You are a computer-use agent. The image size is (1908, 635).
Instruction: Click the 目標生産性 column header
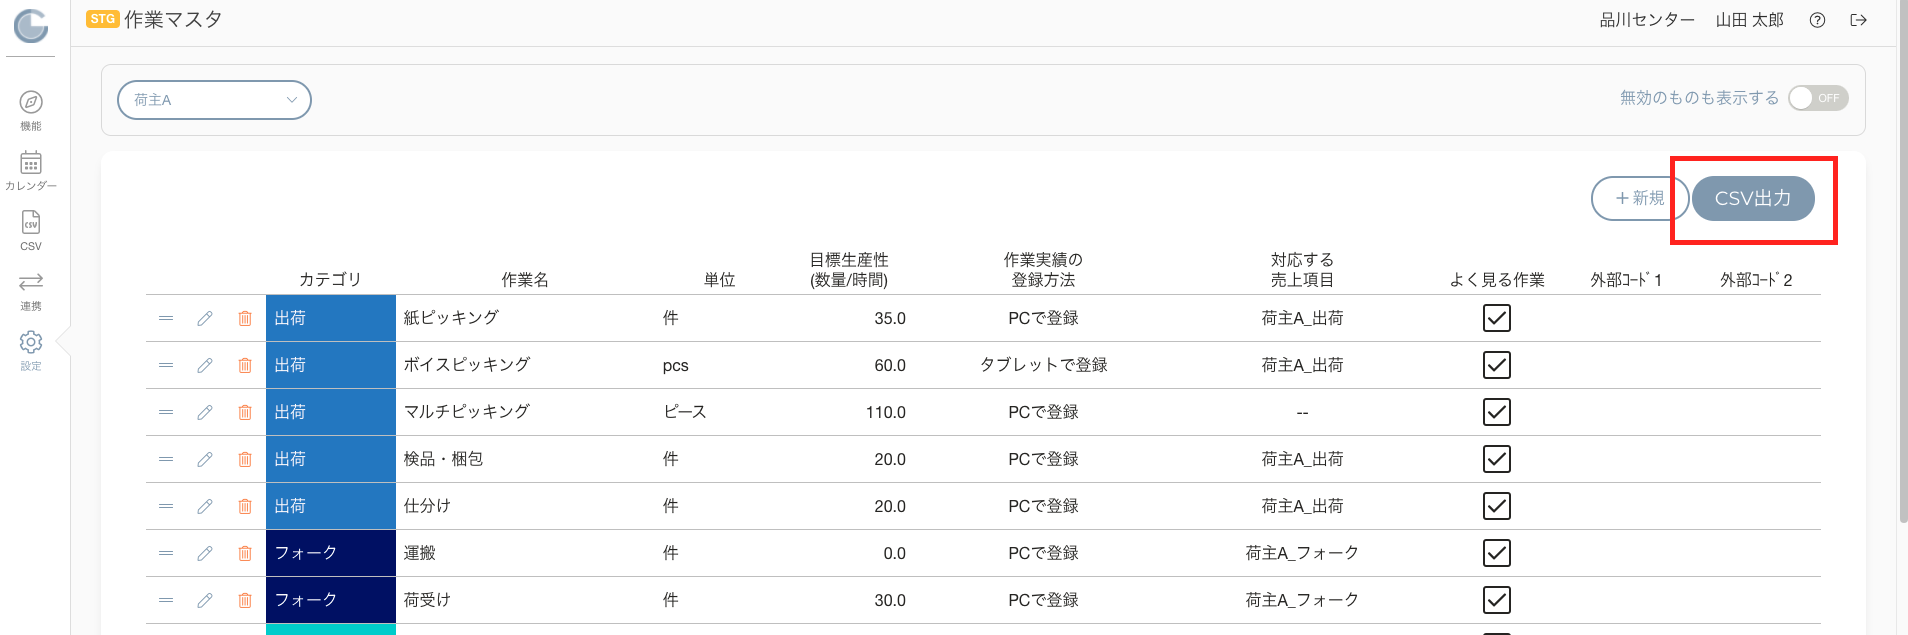(849, 270)
